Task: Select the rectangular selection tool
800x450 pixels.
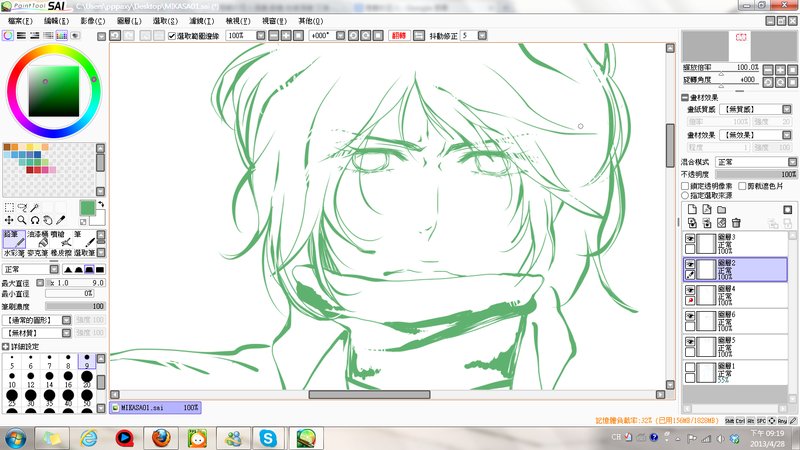Action: coord(9,207)
